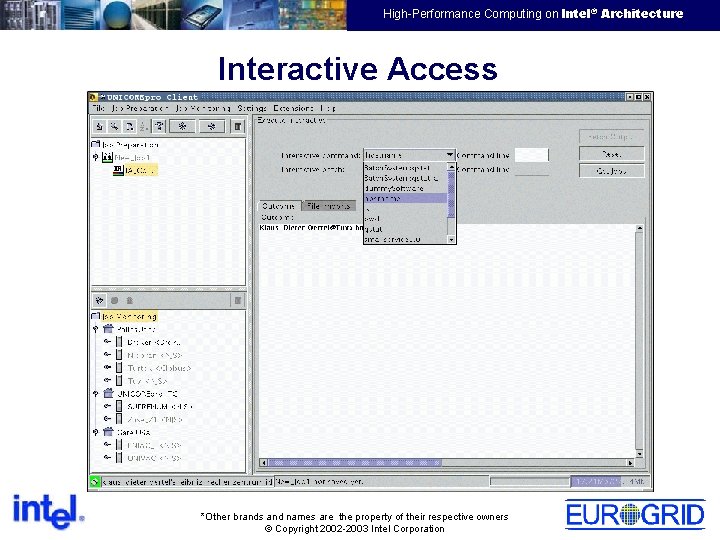The width and height of the screenshot is (720, 540).
Task: Choose pwd in the command list
Action: point(405,219)
